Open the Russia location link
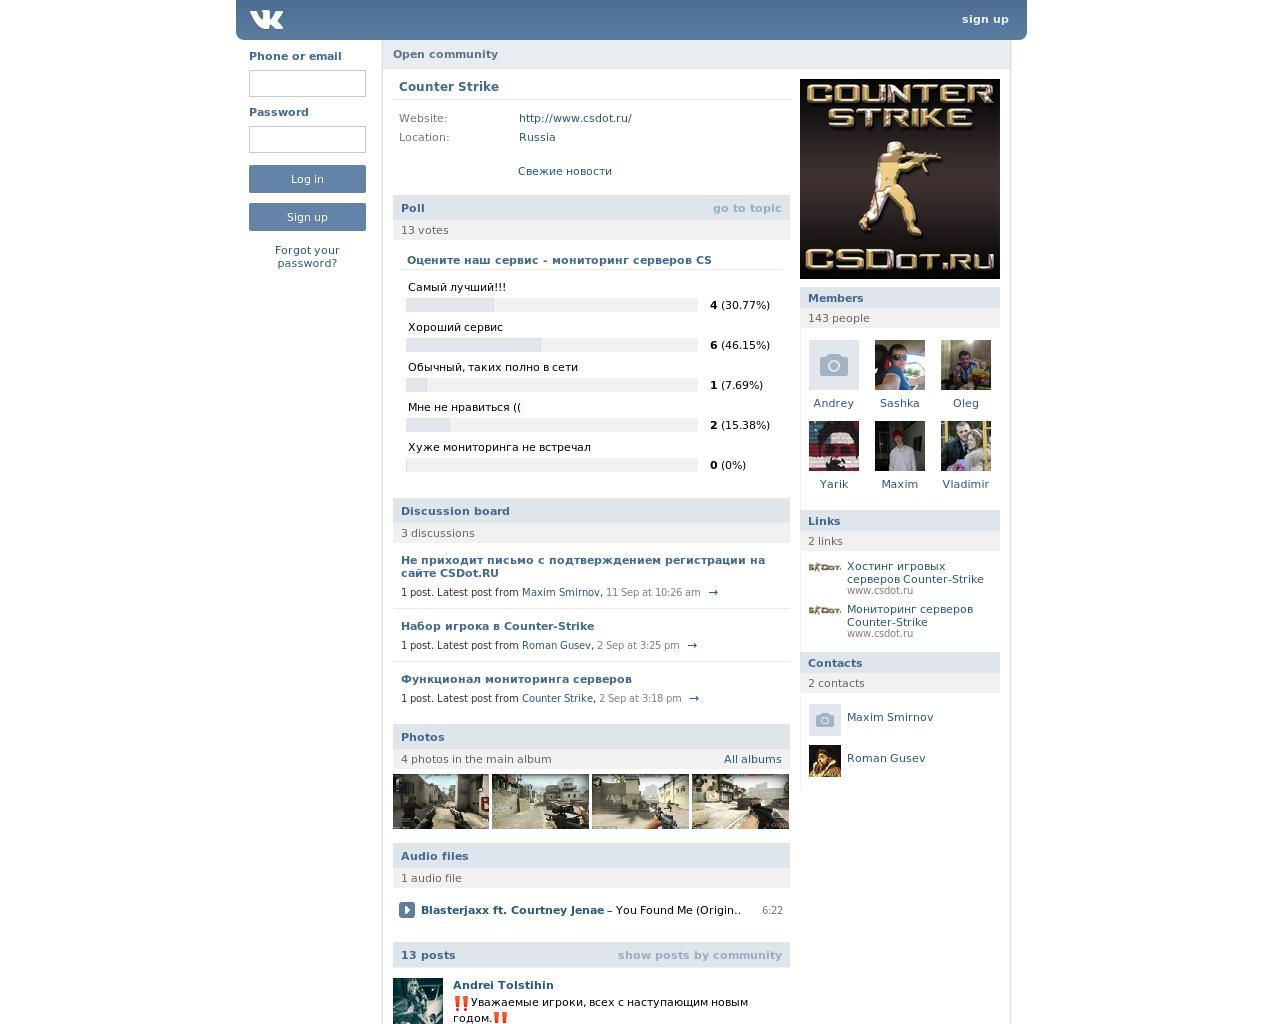This screenshot has height=1024, width=1280. 537,137
